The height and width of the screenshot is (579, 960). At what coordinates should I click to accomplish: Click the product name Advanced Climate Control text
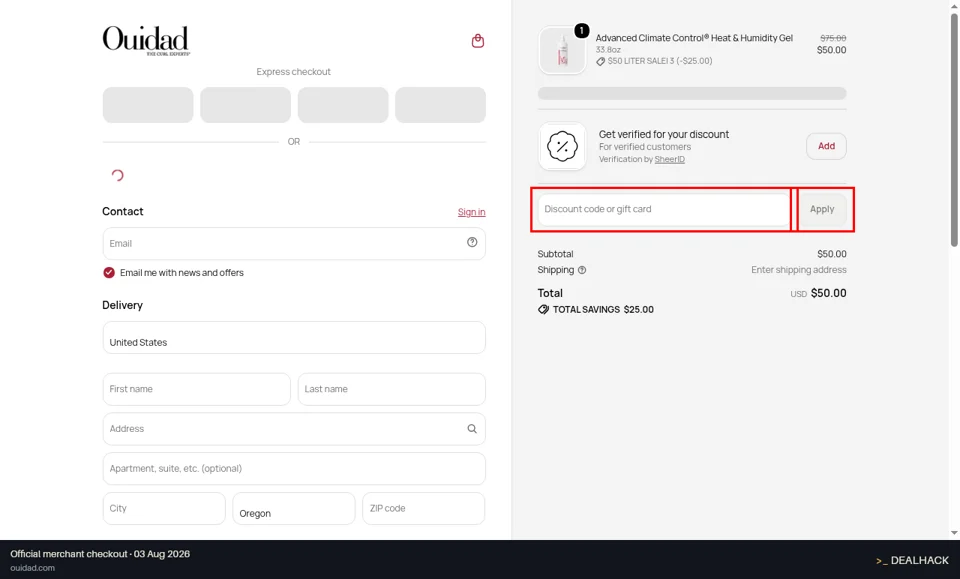point(694,38)
